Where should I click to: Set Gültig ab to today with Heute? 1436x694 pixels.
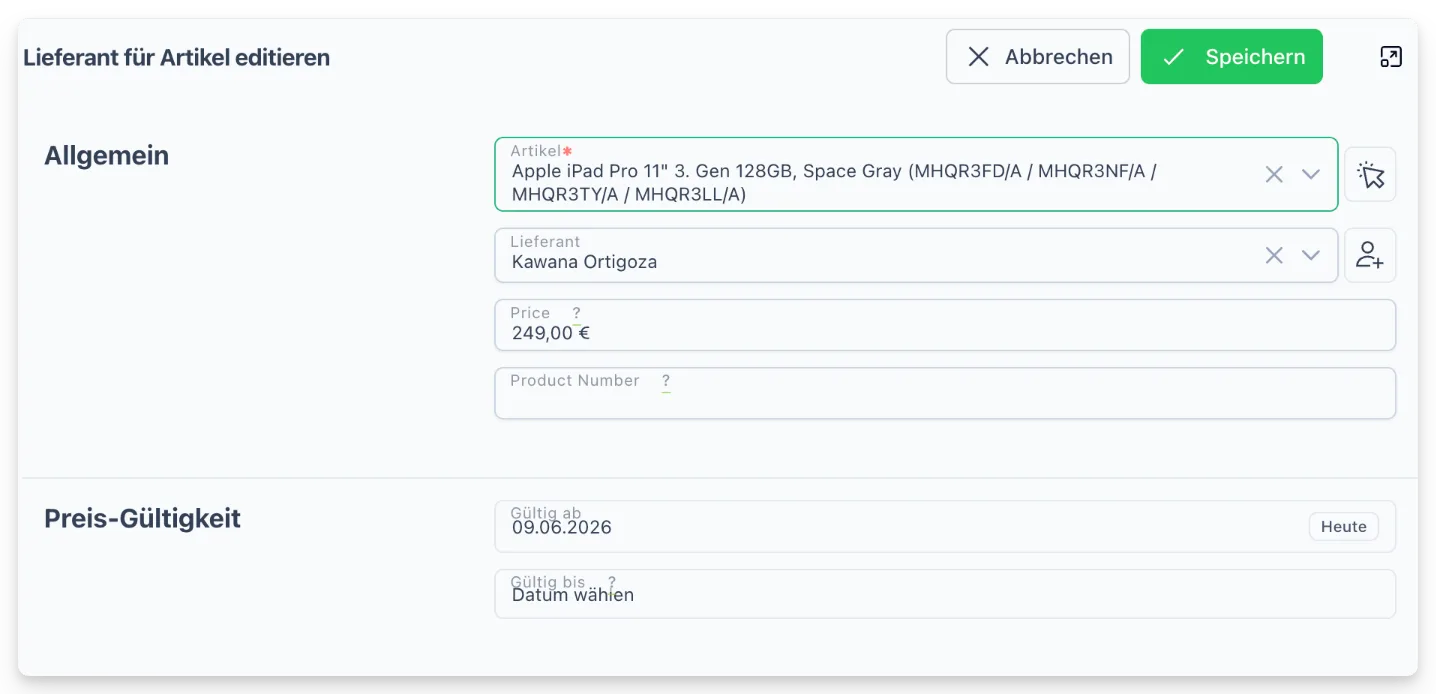tap(1344, 527)
